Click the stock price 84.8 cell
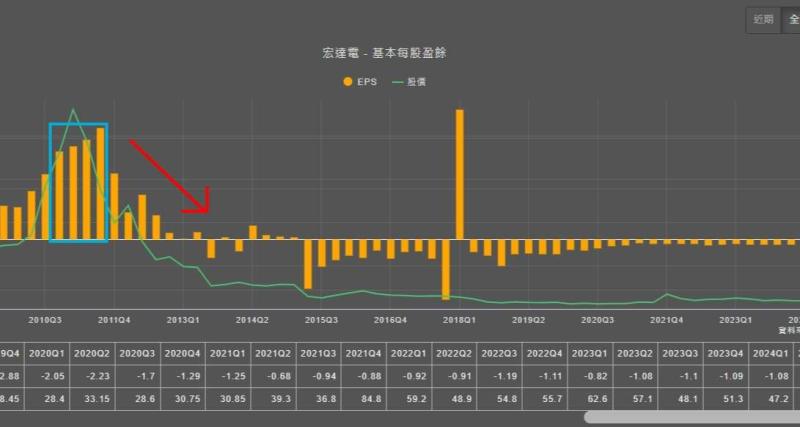Viewport: 800px width, 427px height. pos(363,399)
